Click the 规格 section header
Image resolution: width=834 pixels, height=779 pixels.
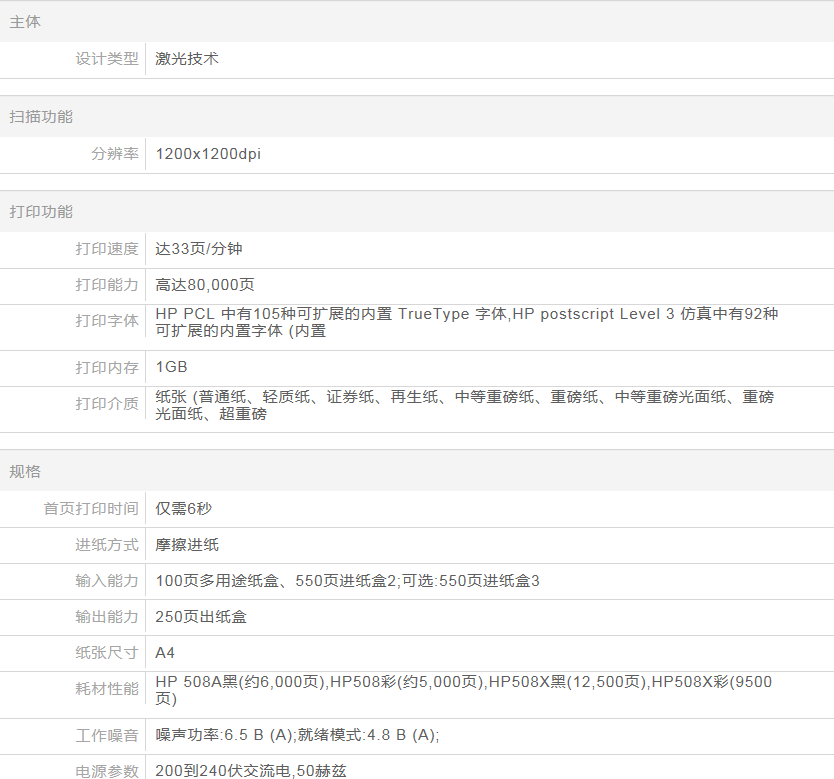point(25,472)
